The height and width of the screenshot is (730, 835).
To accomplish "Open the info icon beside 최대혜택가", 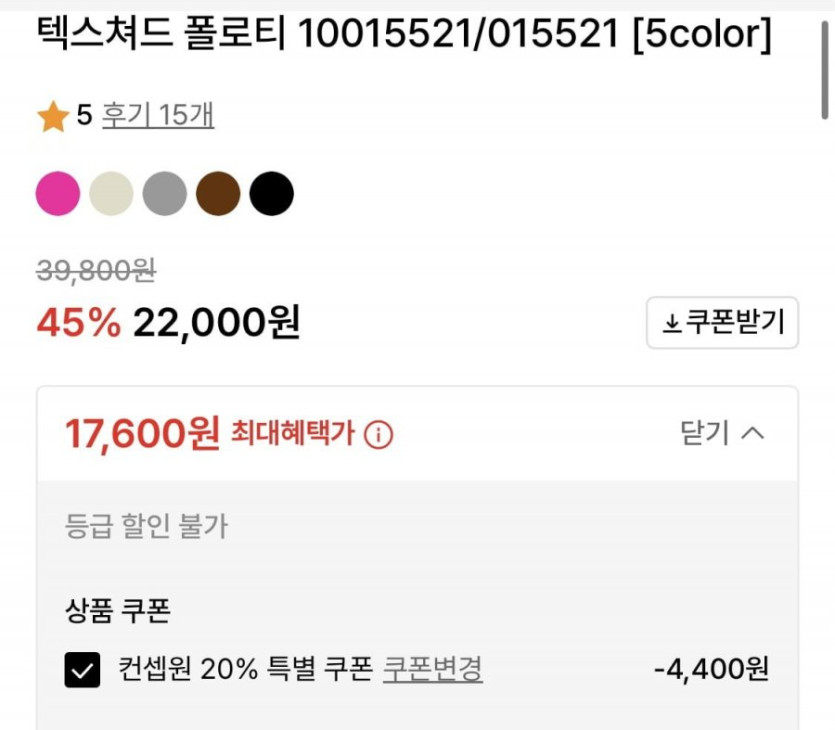I will coord(379,435).
